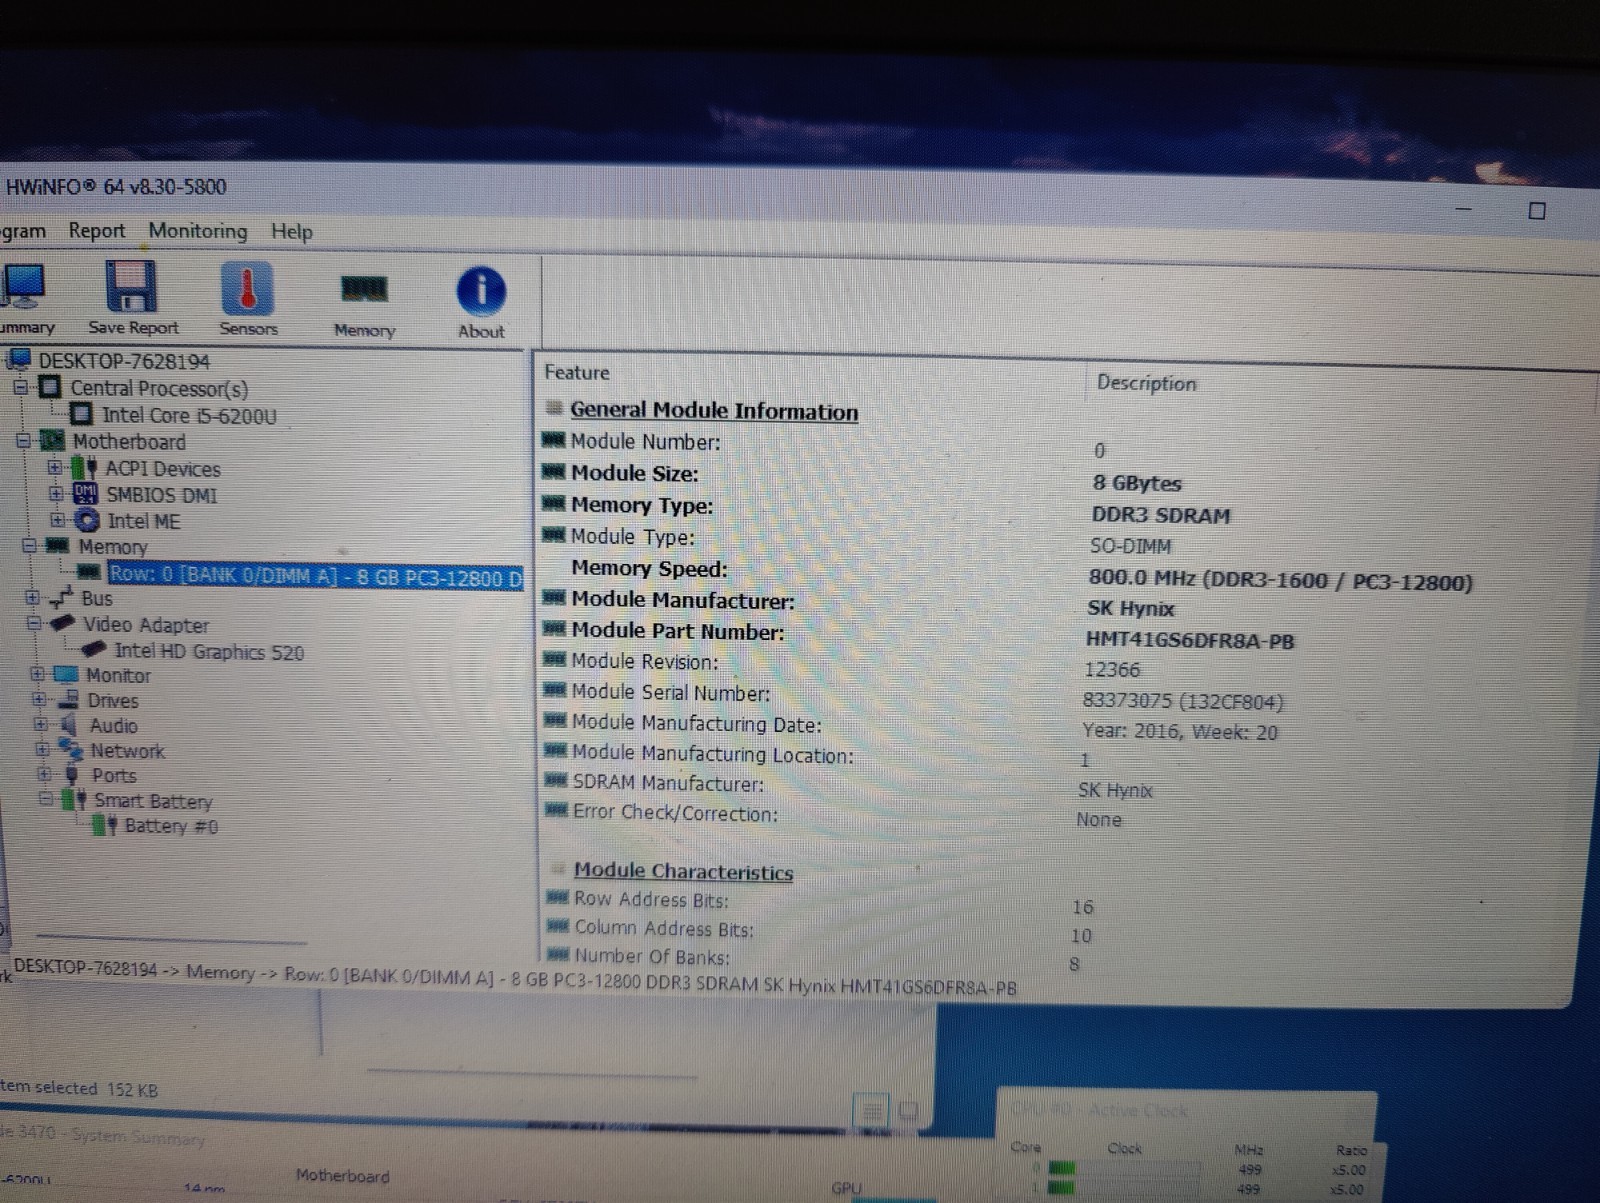This screenshot has width=1600, height=1203.
Task: Click the Ports plug icon
Action: coord(72,775)
